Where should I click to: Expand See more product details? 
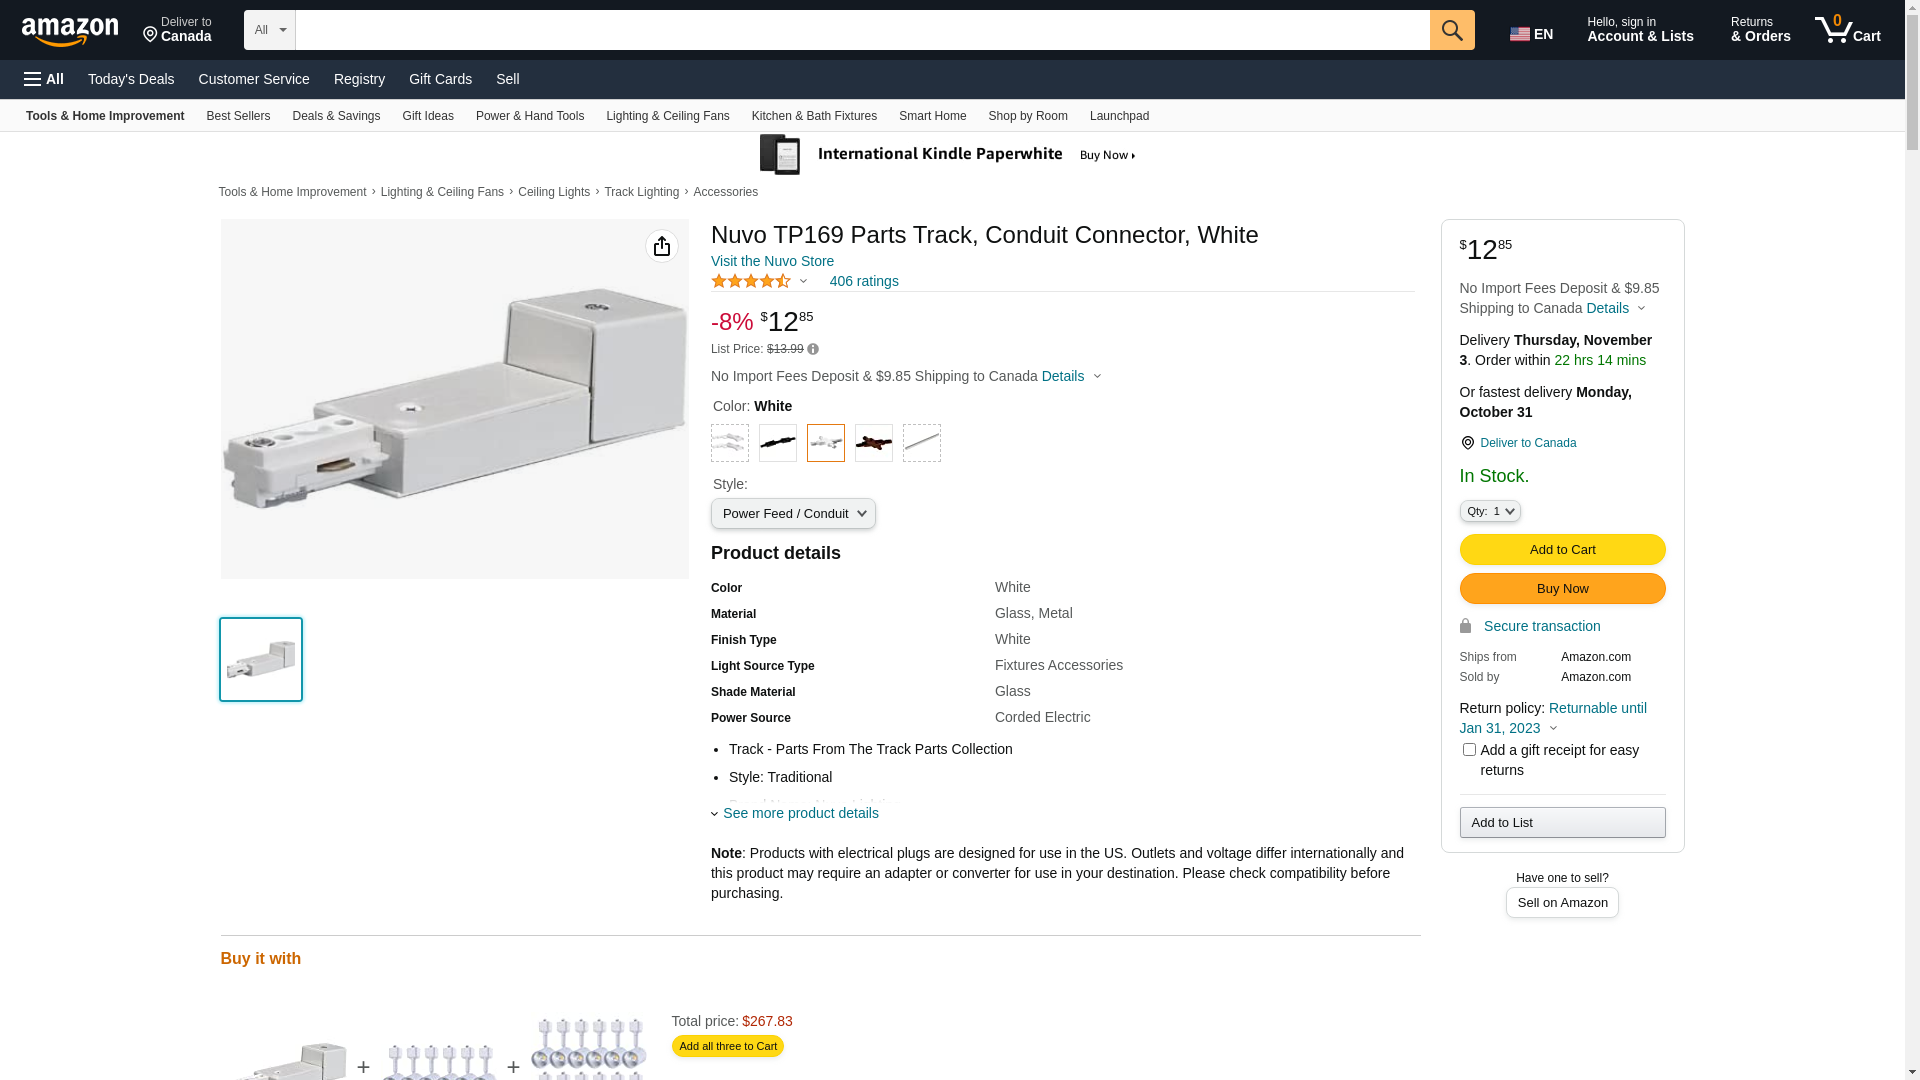pyautogui.click(x=800, y=813)
